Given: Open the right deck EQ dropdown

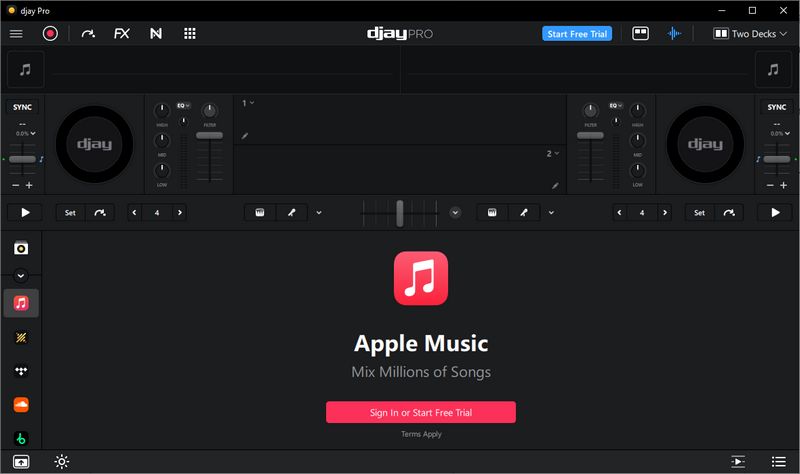Looking at the screenshot, I should pyautogui.click(x=616, y=106).
